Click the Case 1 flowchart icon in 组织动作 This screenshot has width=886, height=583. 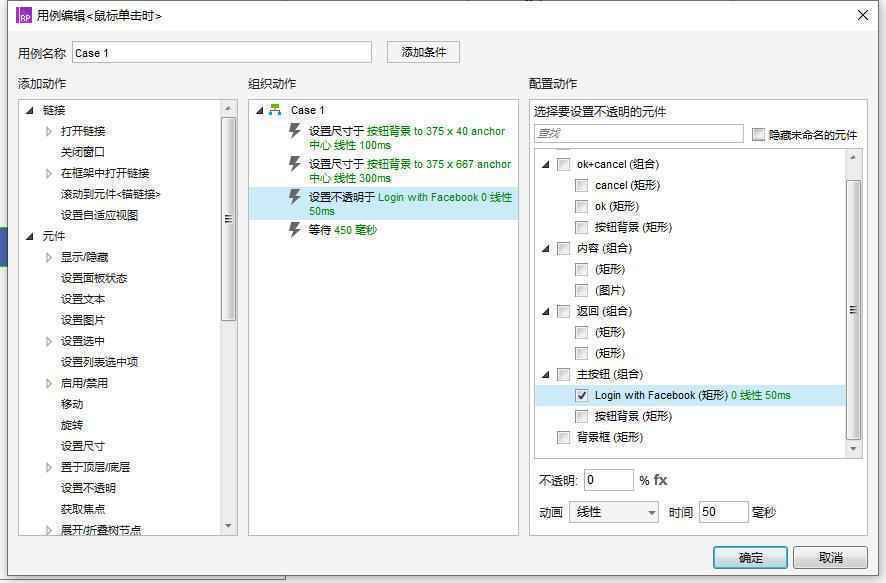click(275, 110)
